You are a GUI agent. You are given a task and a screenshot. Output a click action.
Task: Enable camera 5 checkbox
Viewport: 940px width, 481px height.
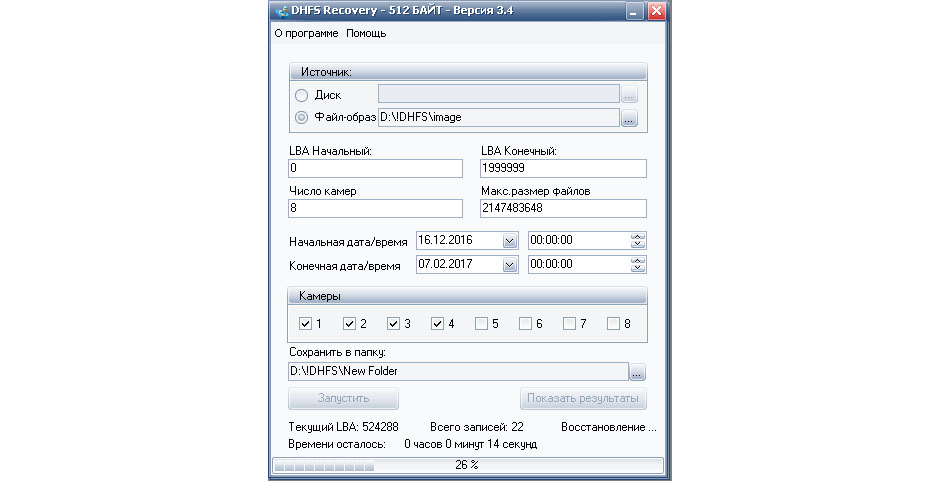(482, 323)
